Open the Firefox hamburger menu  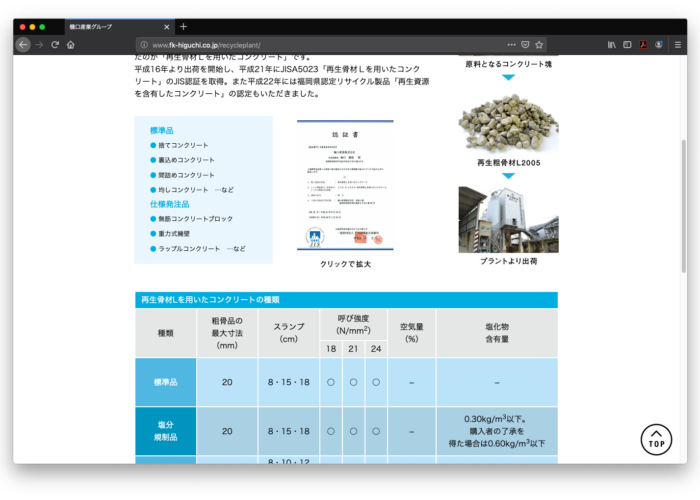click(x=677, y=45)
